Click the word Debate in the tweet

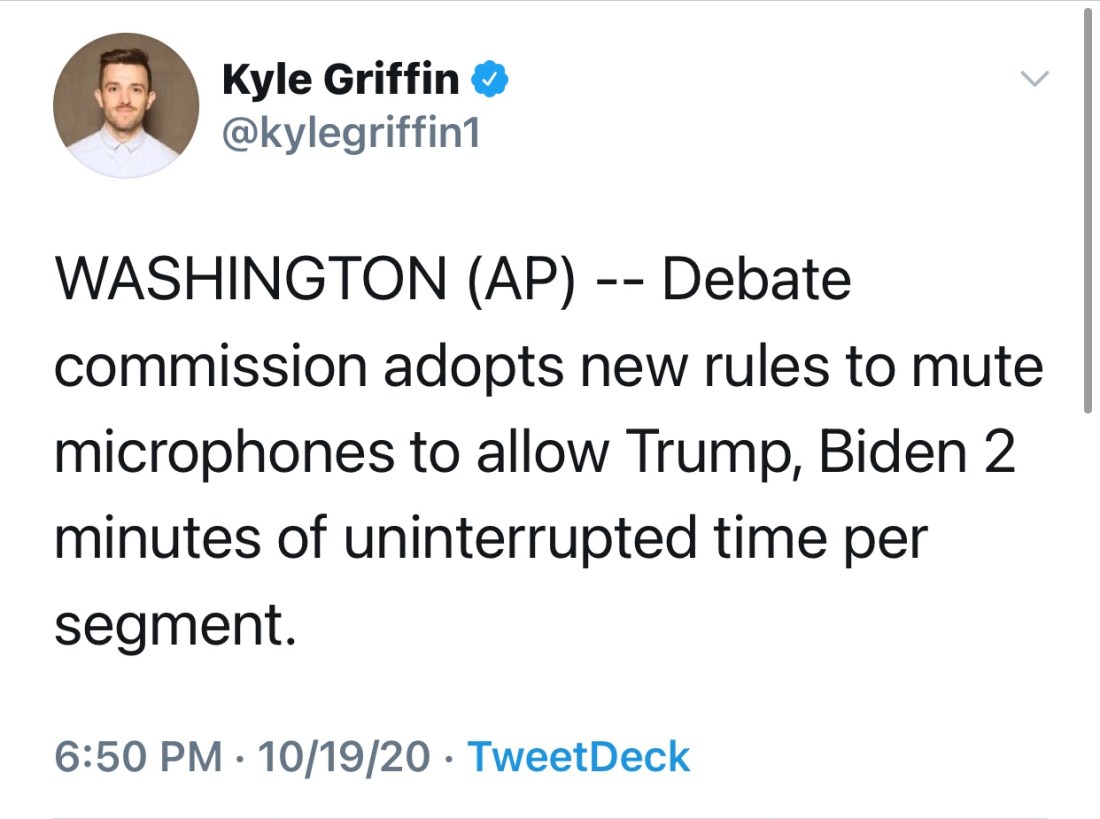[756, 281]
